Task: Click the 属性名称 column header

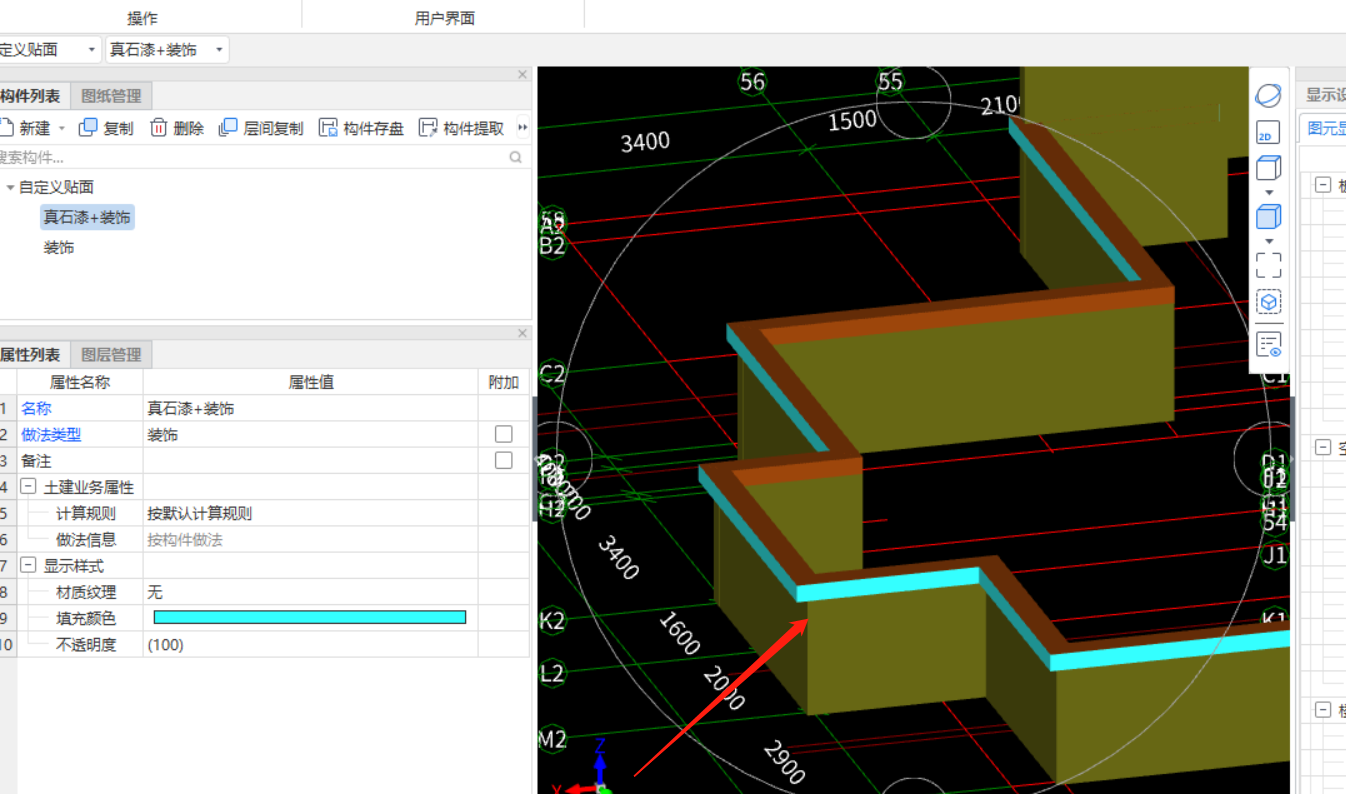Action: [80, 382]
